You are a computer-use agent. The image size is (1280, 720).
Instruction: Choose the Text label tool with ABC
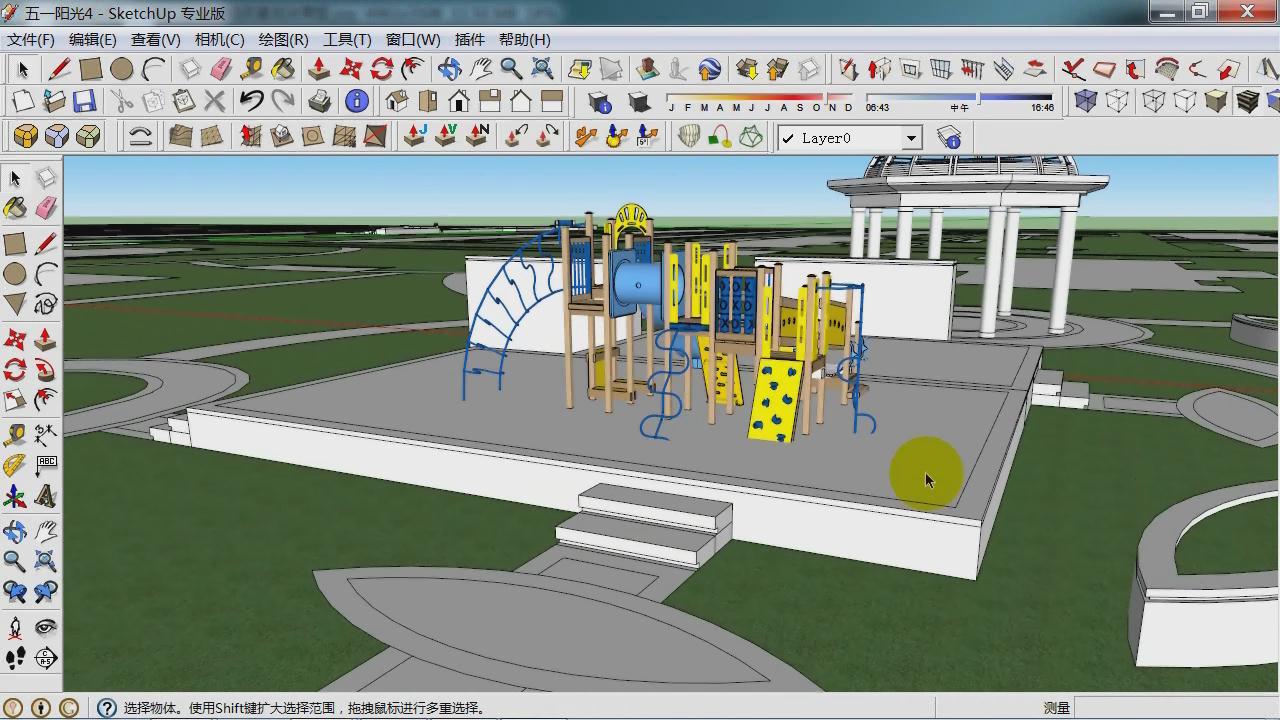click(45, 466)
